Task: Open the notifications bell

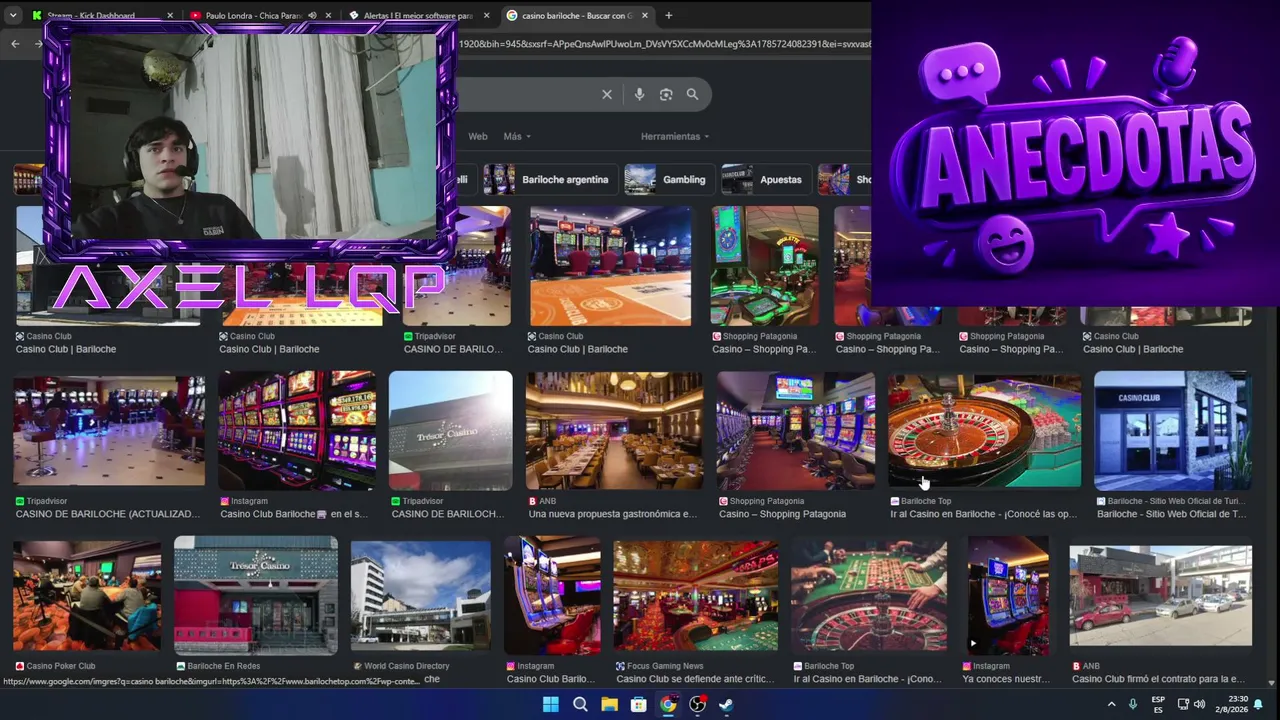Action: coord(1258,704)
